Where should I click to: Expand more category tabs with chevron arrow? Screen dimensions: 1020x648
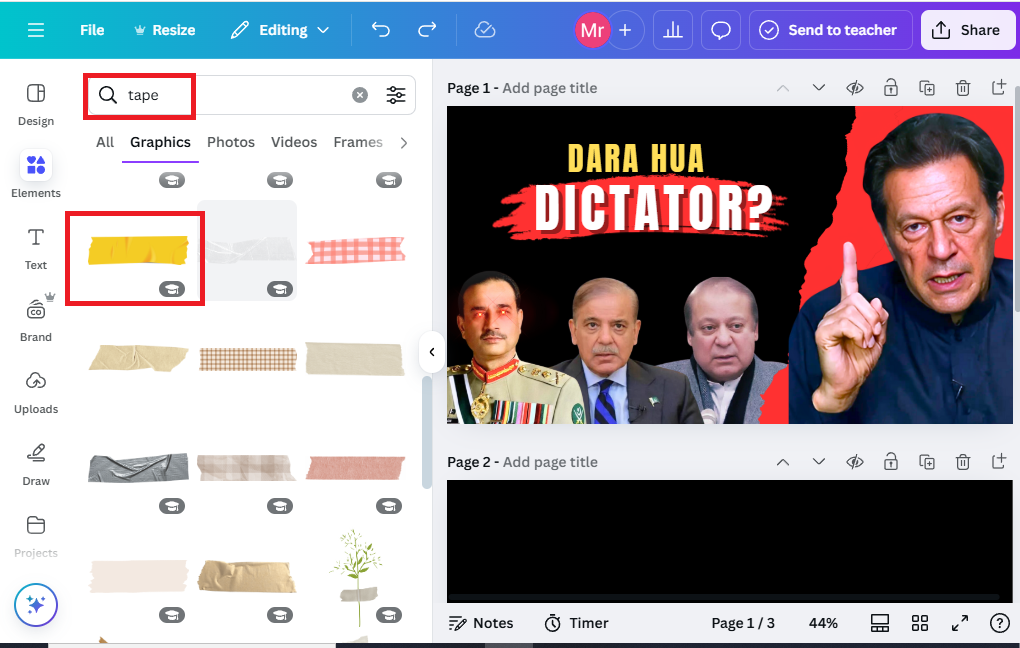pos(403,142)
